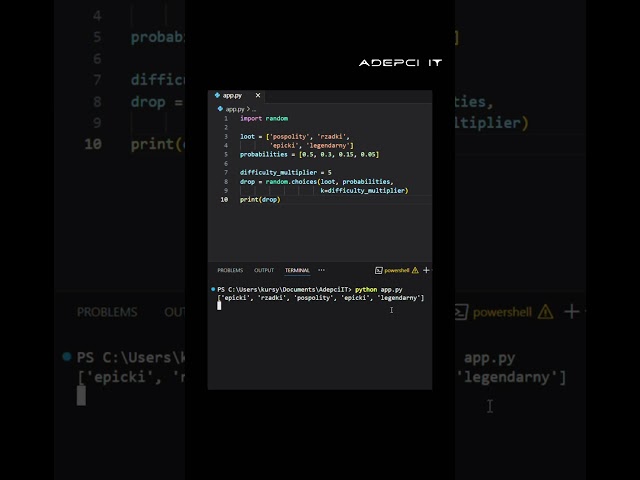Open the more panel views ellipsis next to TERMINAL
This screenshot has height=480, width=640.
[322, 270]
